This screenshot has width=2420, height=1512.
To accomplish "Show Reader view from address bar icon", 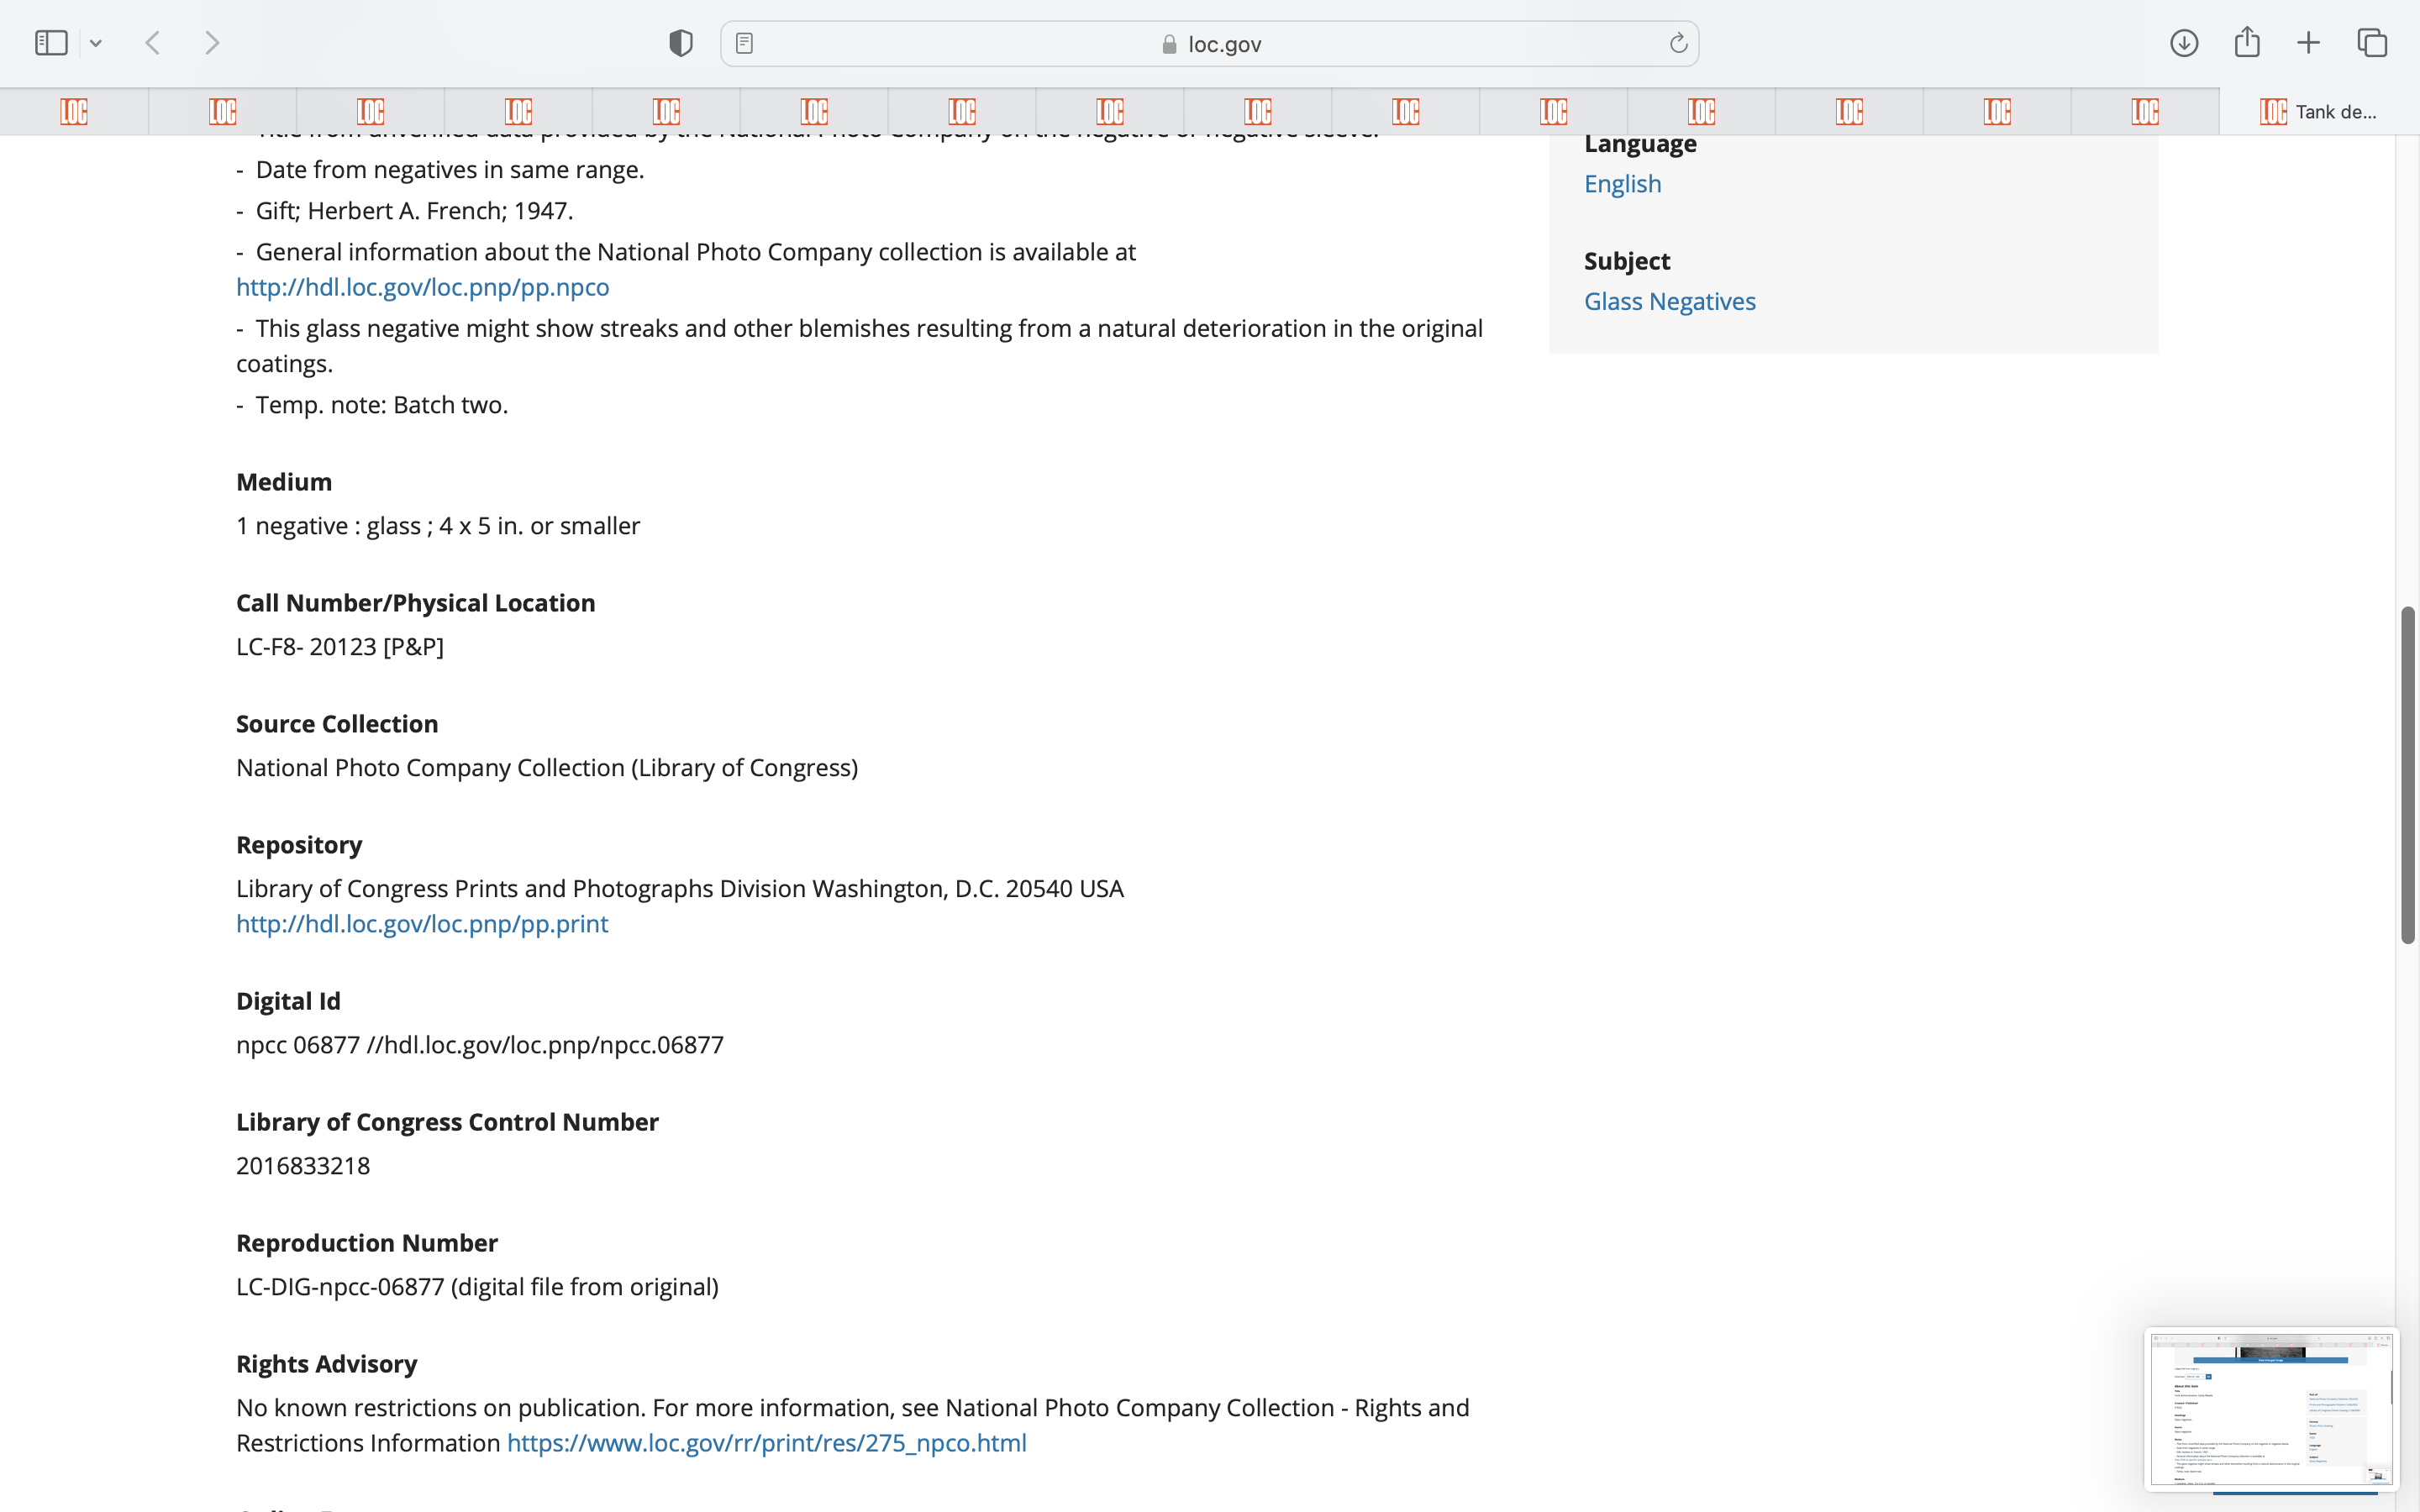I will [x=744, y=43].
